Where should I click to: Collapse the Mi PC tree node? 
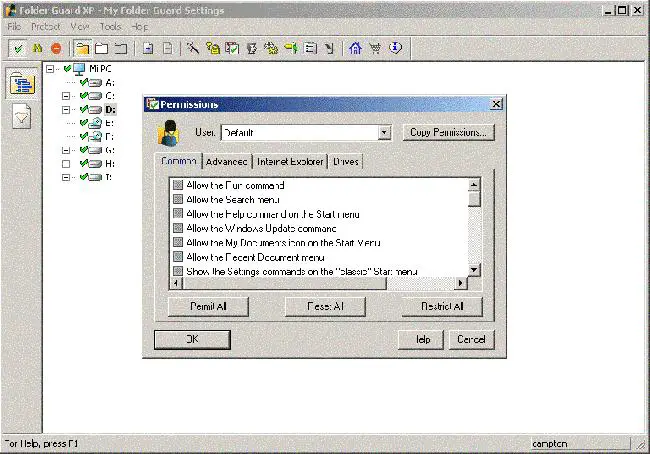(50, 69)
